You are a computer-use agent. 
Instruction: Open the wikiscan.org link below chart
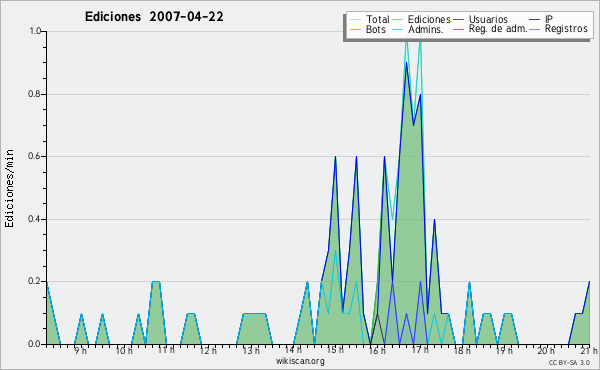300,361
